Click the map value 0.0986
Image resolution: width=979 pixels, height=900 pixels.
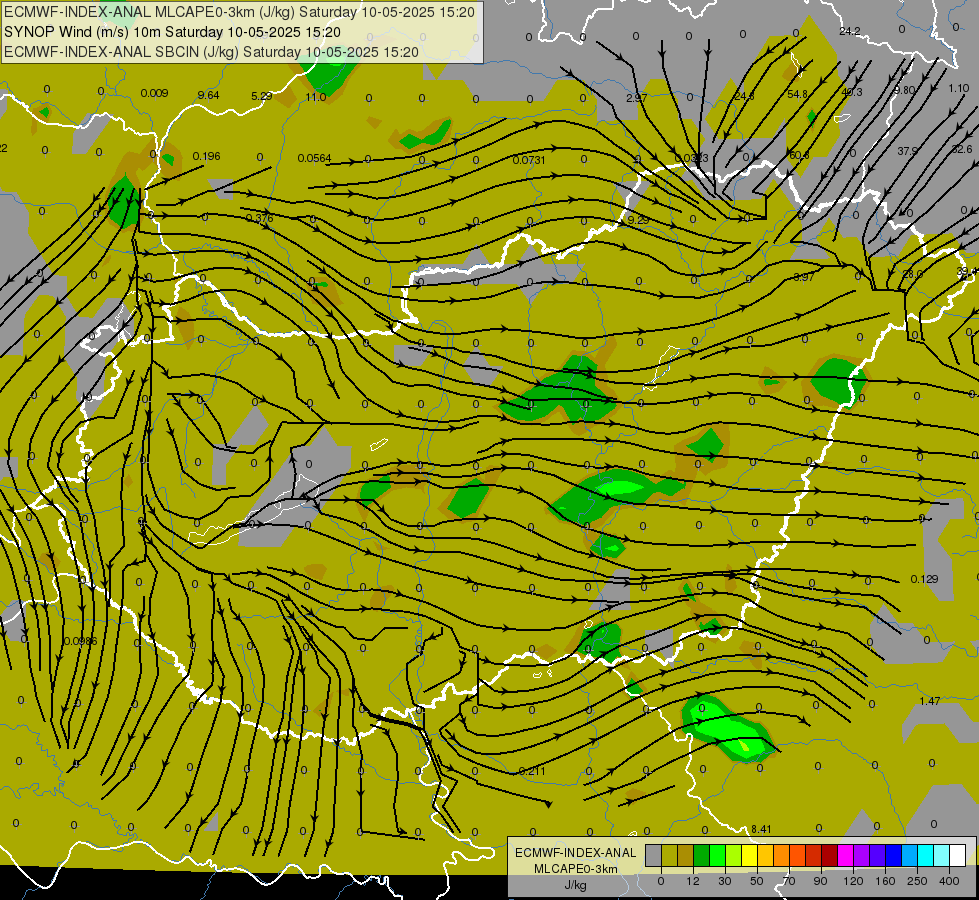tap(81, 641)
